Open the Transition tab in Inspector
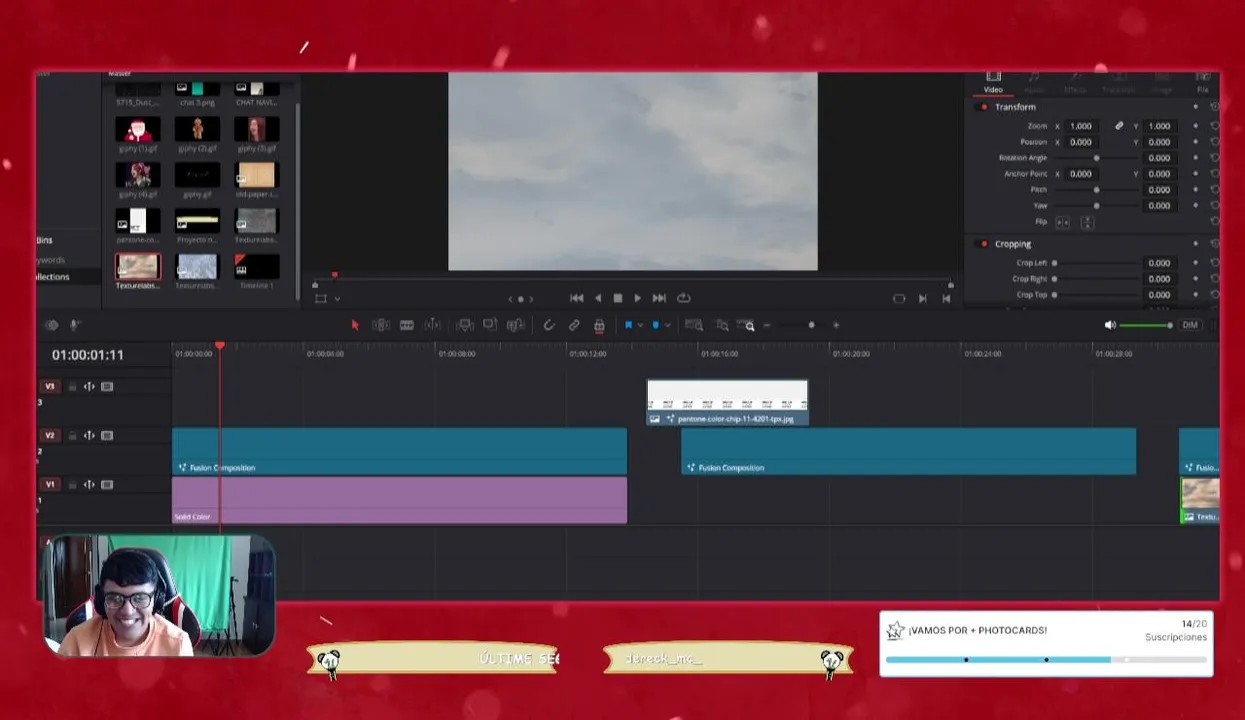This screenshot has width=1245, height=720. pos(1118,82)
